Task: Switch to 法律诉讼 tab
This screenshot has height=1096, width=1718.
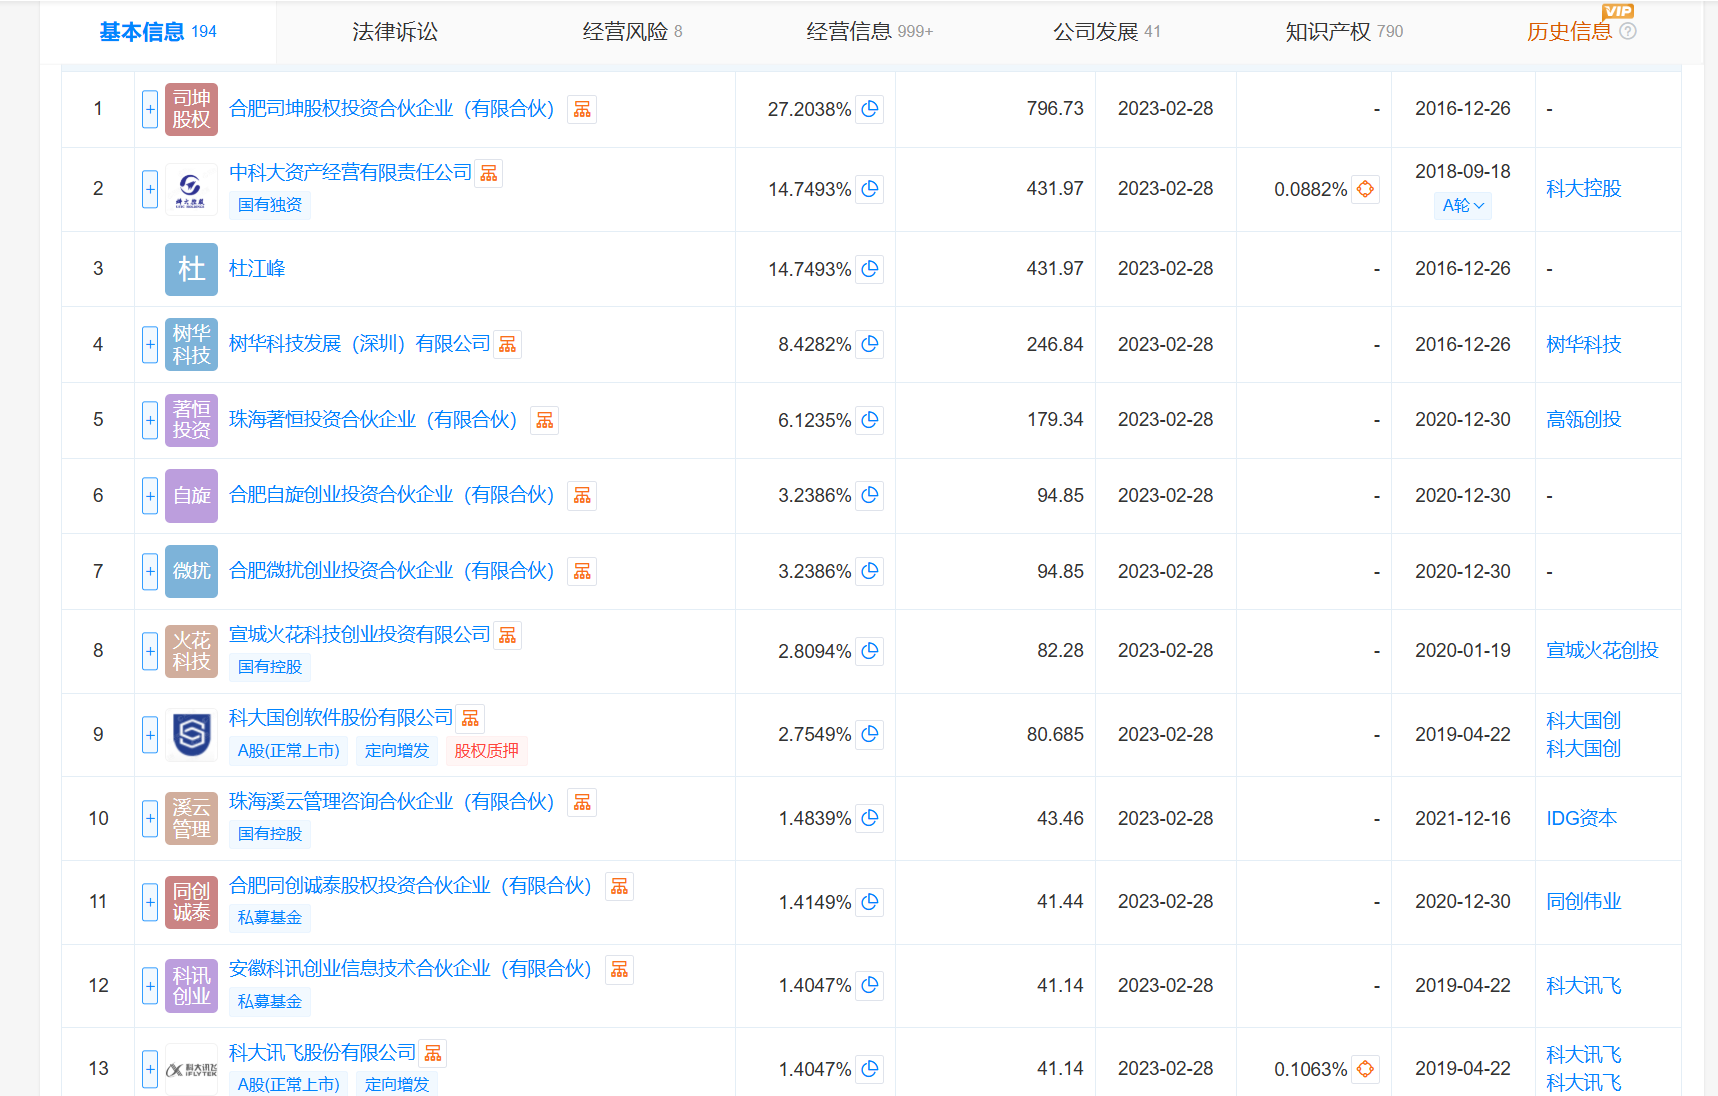Action: pyautogui.click(x=395, y=32)
